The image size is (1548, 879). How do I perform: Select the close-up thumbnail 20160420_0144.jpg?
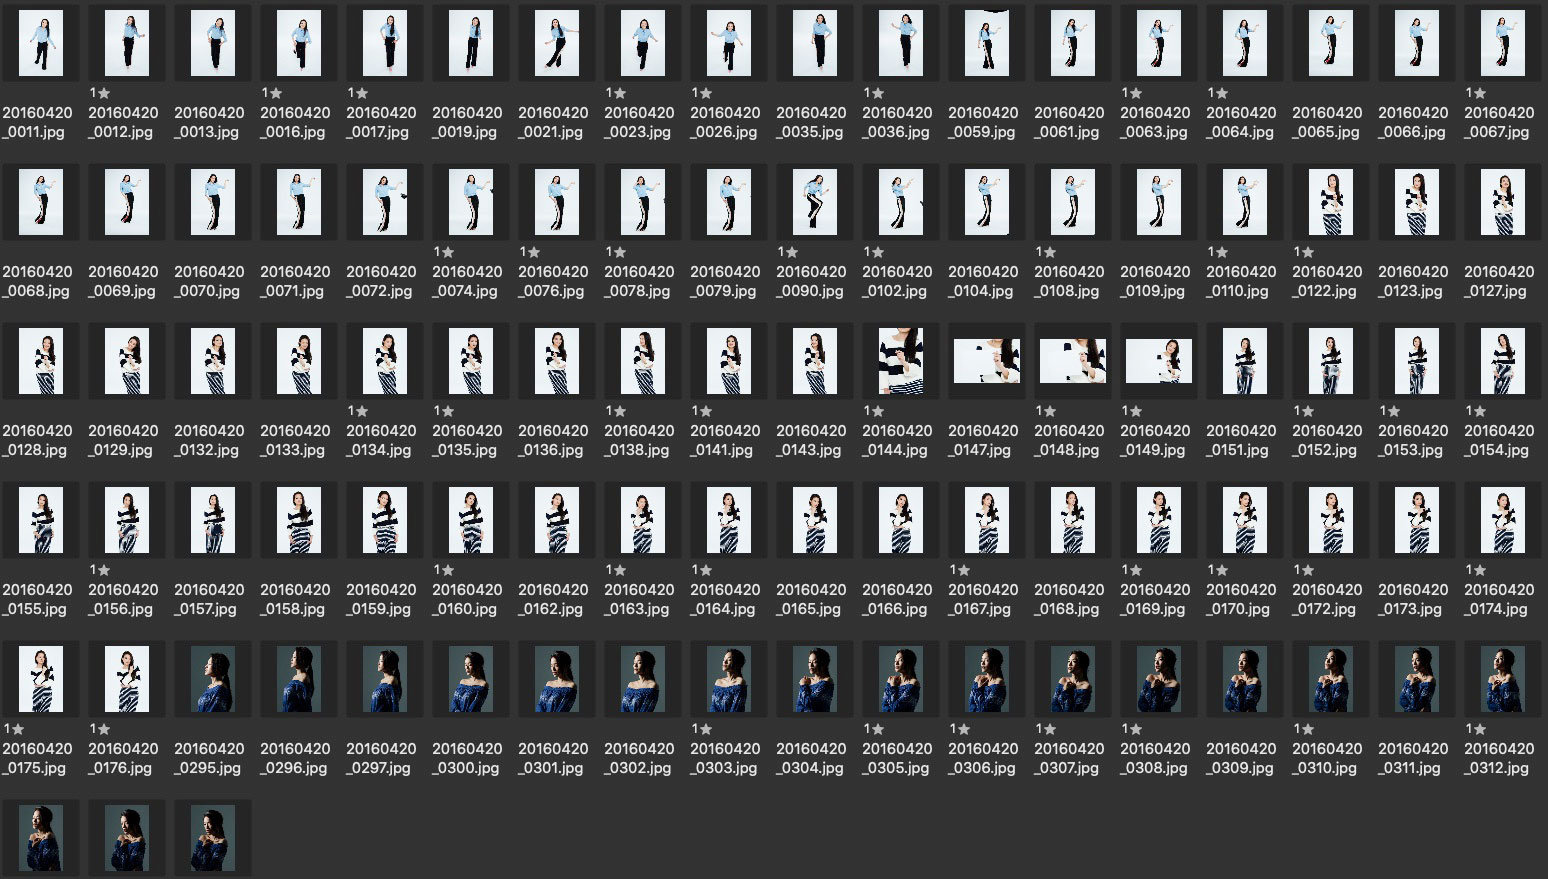(x=901, y=361)
